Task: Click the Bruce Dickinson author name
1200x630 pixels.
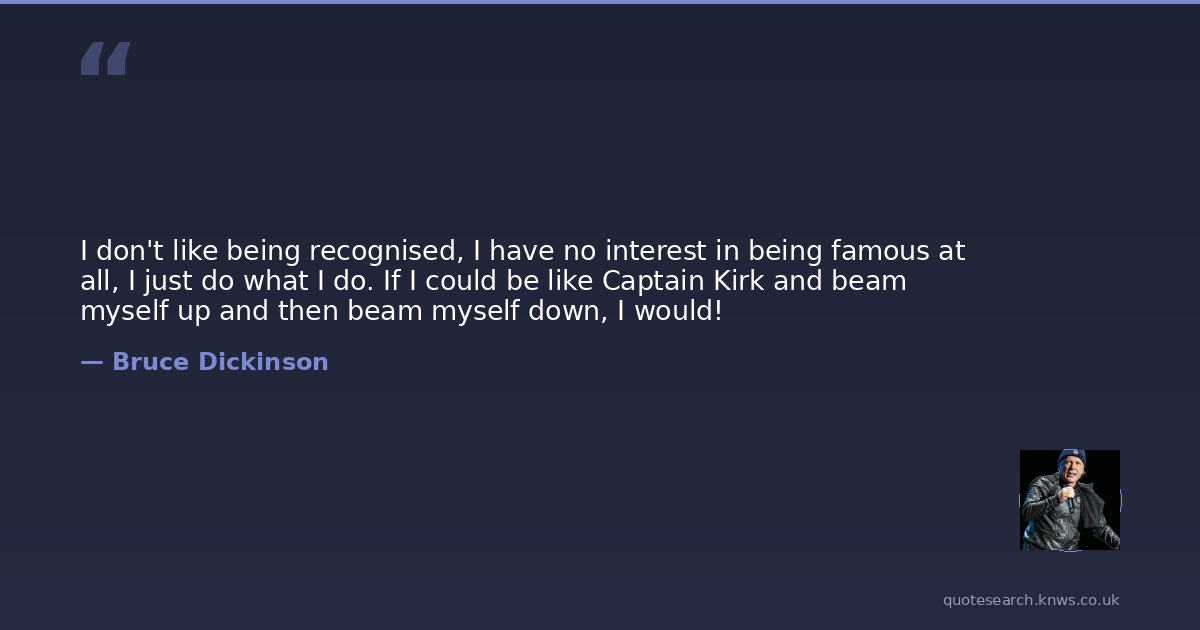Action: click(x=220, y=362)
